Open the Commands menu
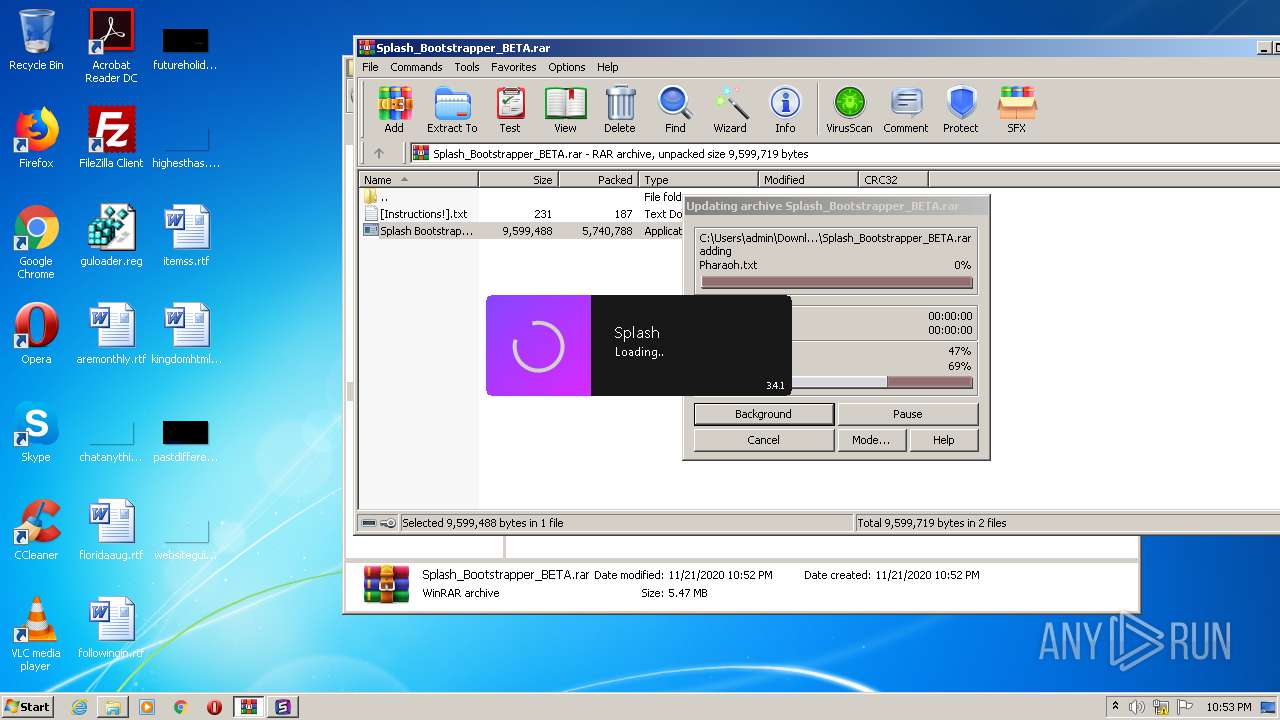 tap(416, 67)
